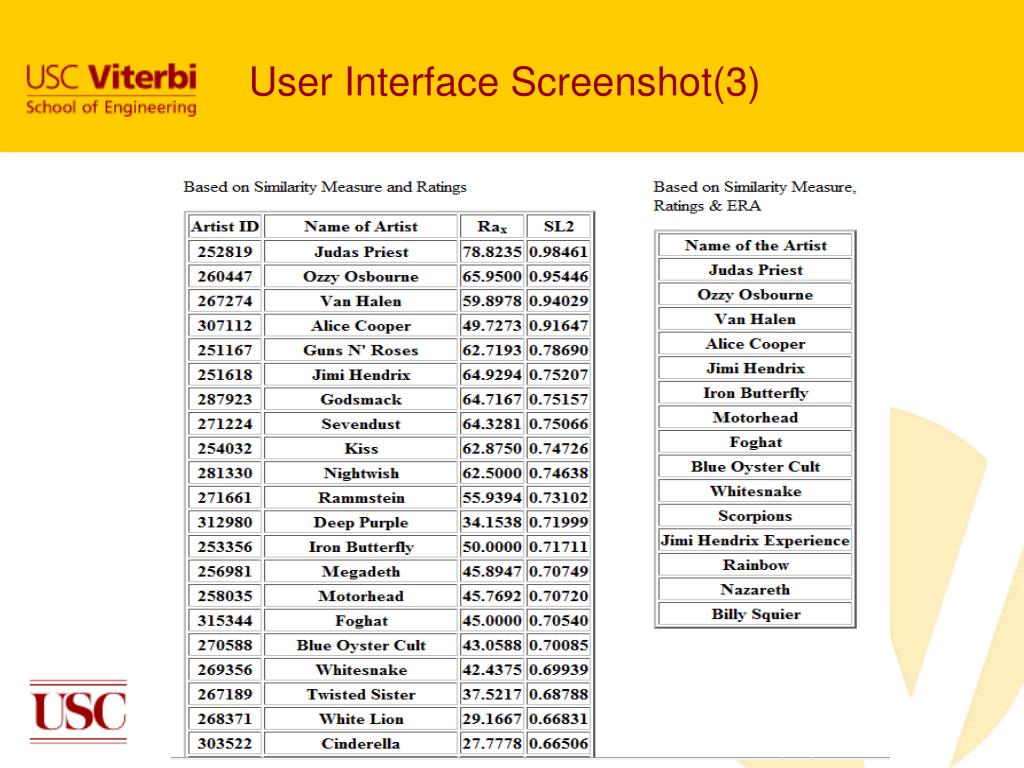Screen dimensions: 1024x768
Task: Select Van Halen in the left table
Action: (360, 301)
